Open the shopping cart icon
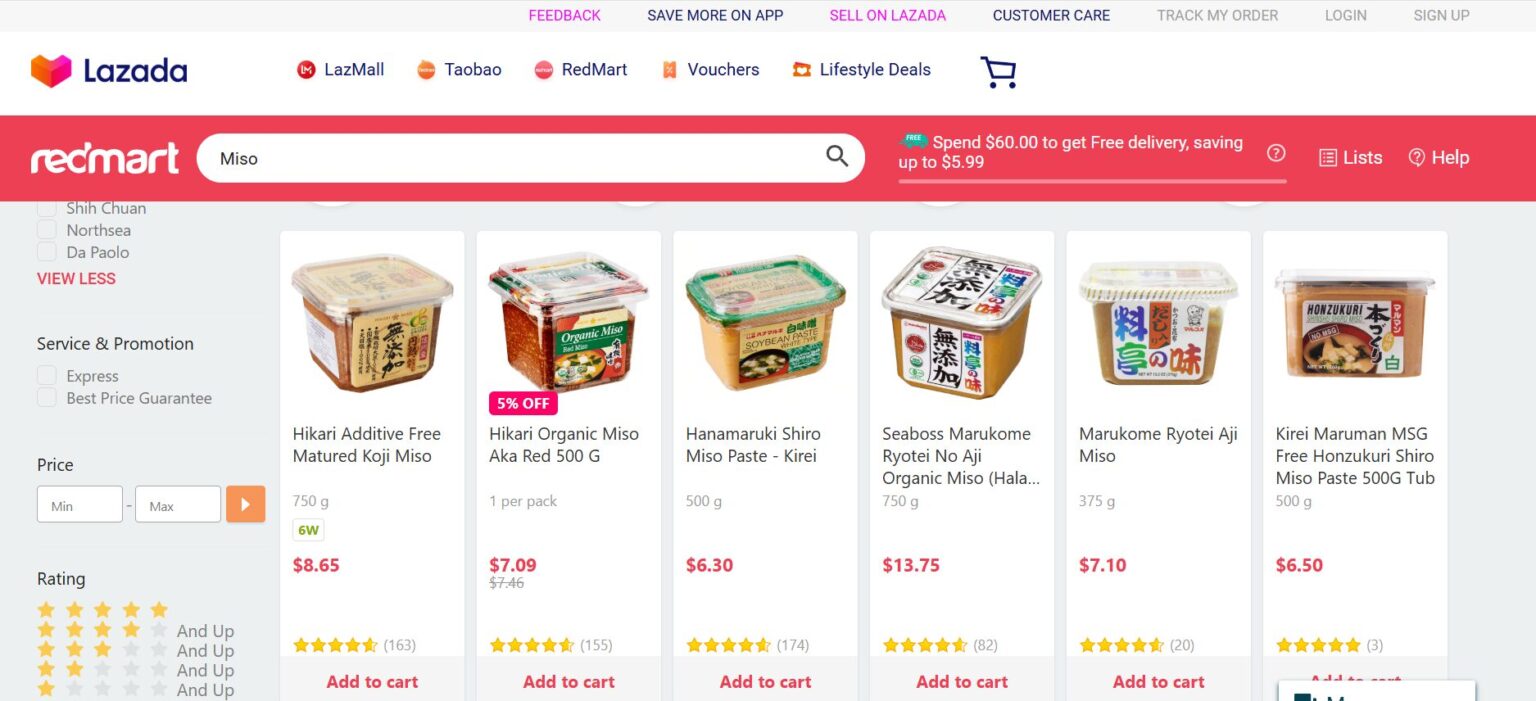Screen dimensions: 1536x701 [998, 71]
